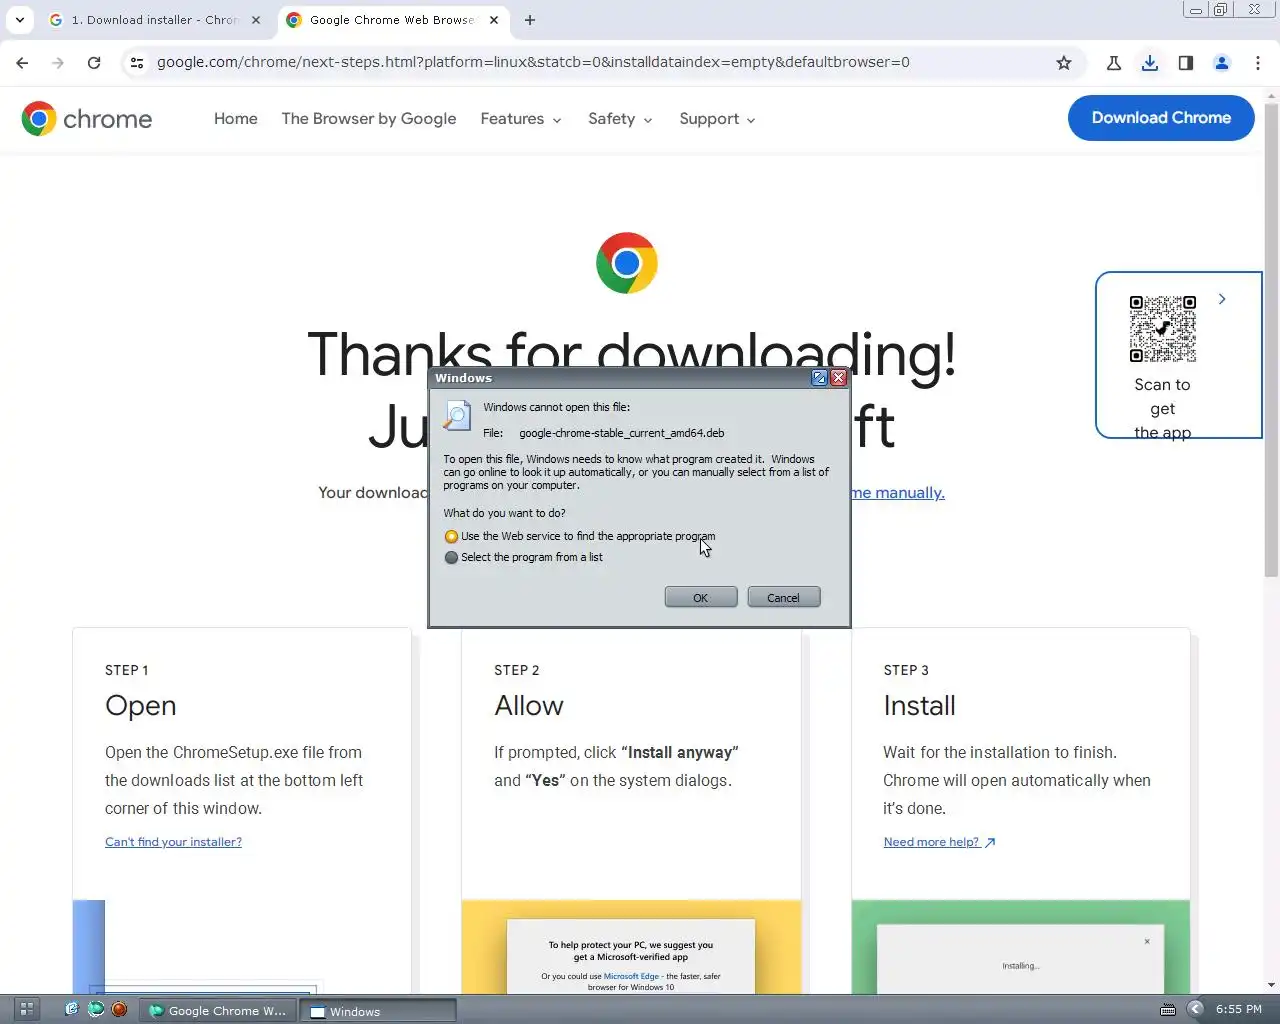Open the taskbar start menu grid icon
This screenshot has width=1280, height=1024.
(x=27, y=1009)
